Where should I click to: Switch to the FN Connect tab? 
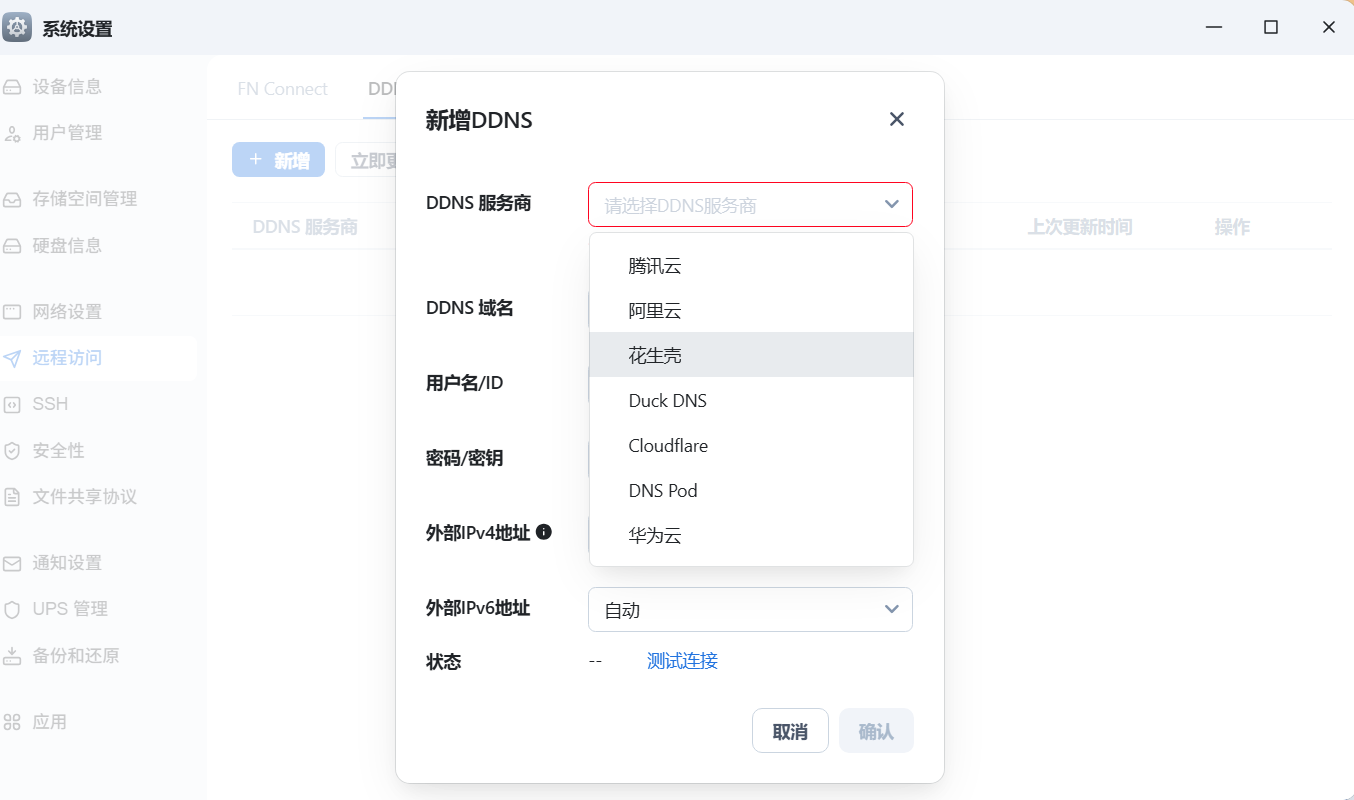click(282, 88)
